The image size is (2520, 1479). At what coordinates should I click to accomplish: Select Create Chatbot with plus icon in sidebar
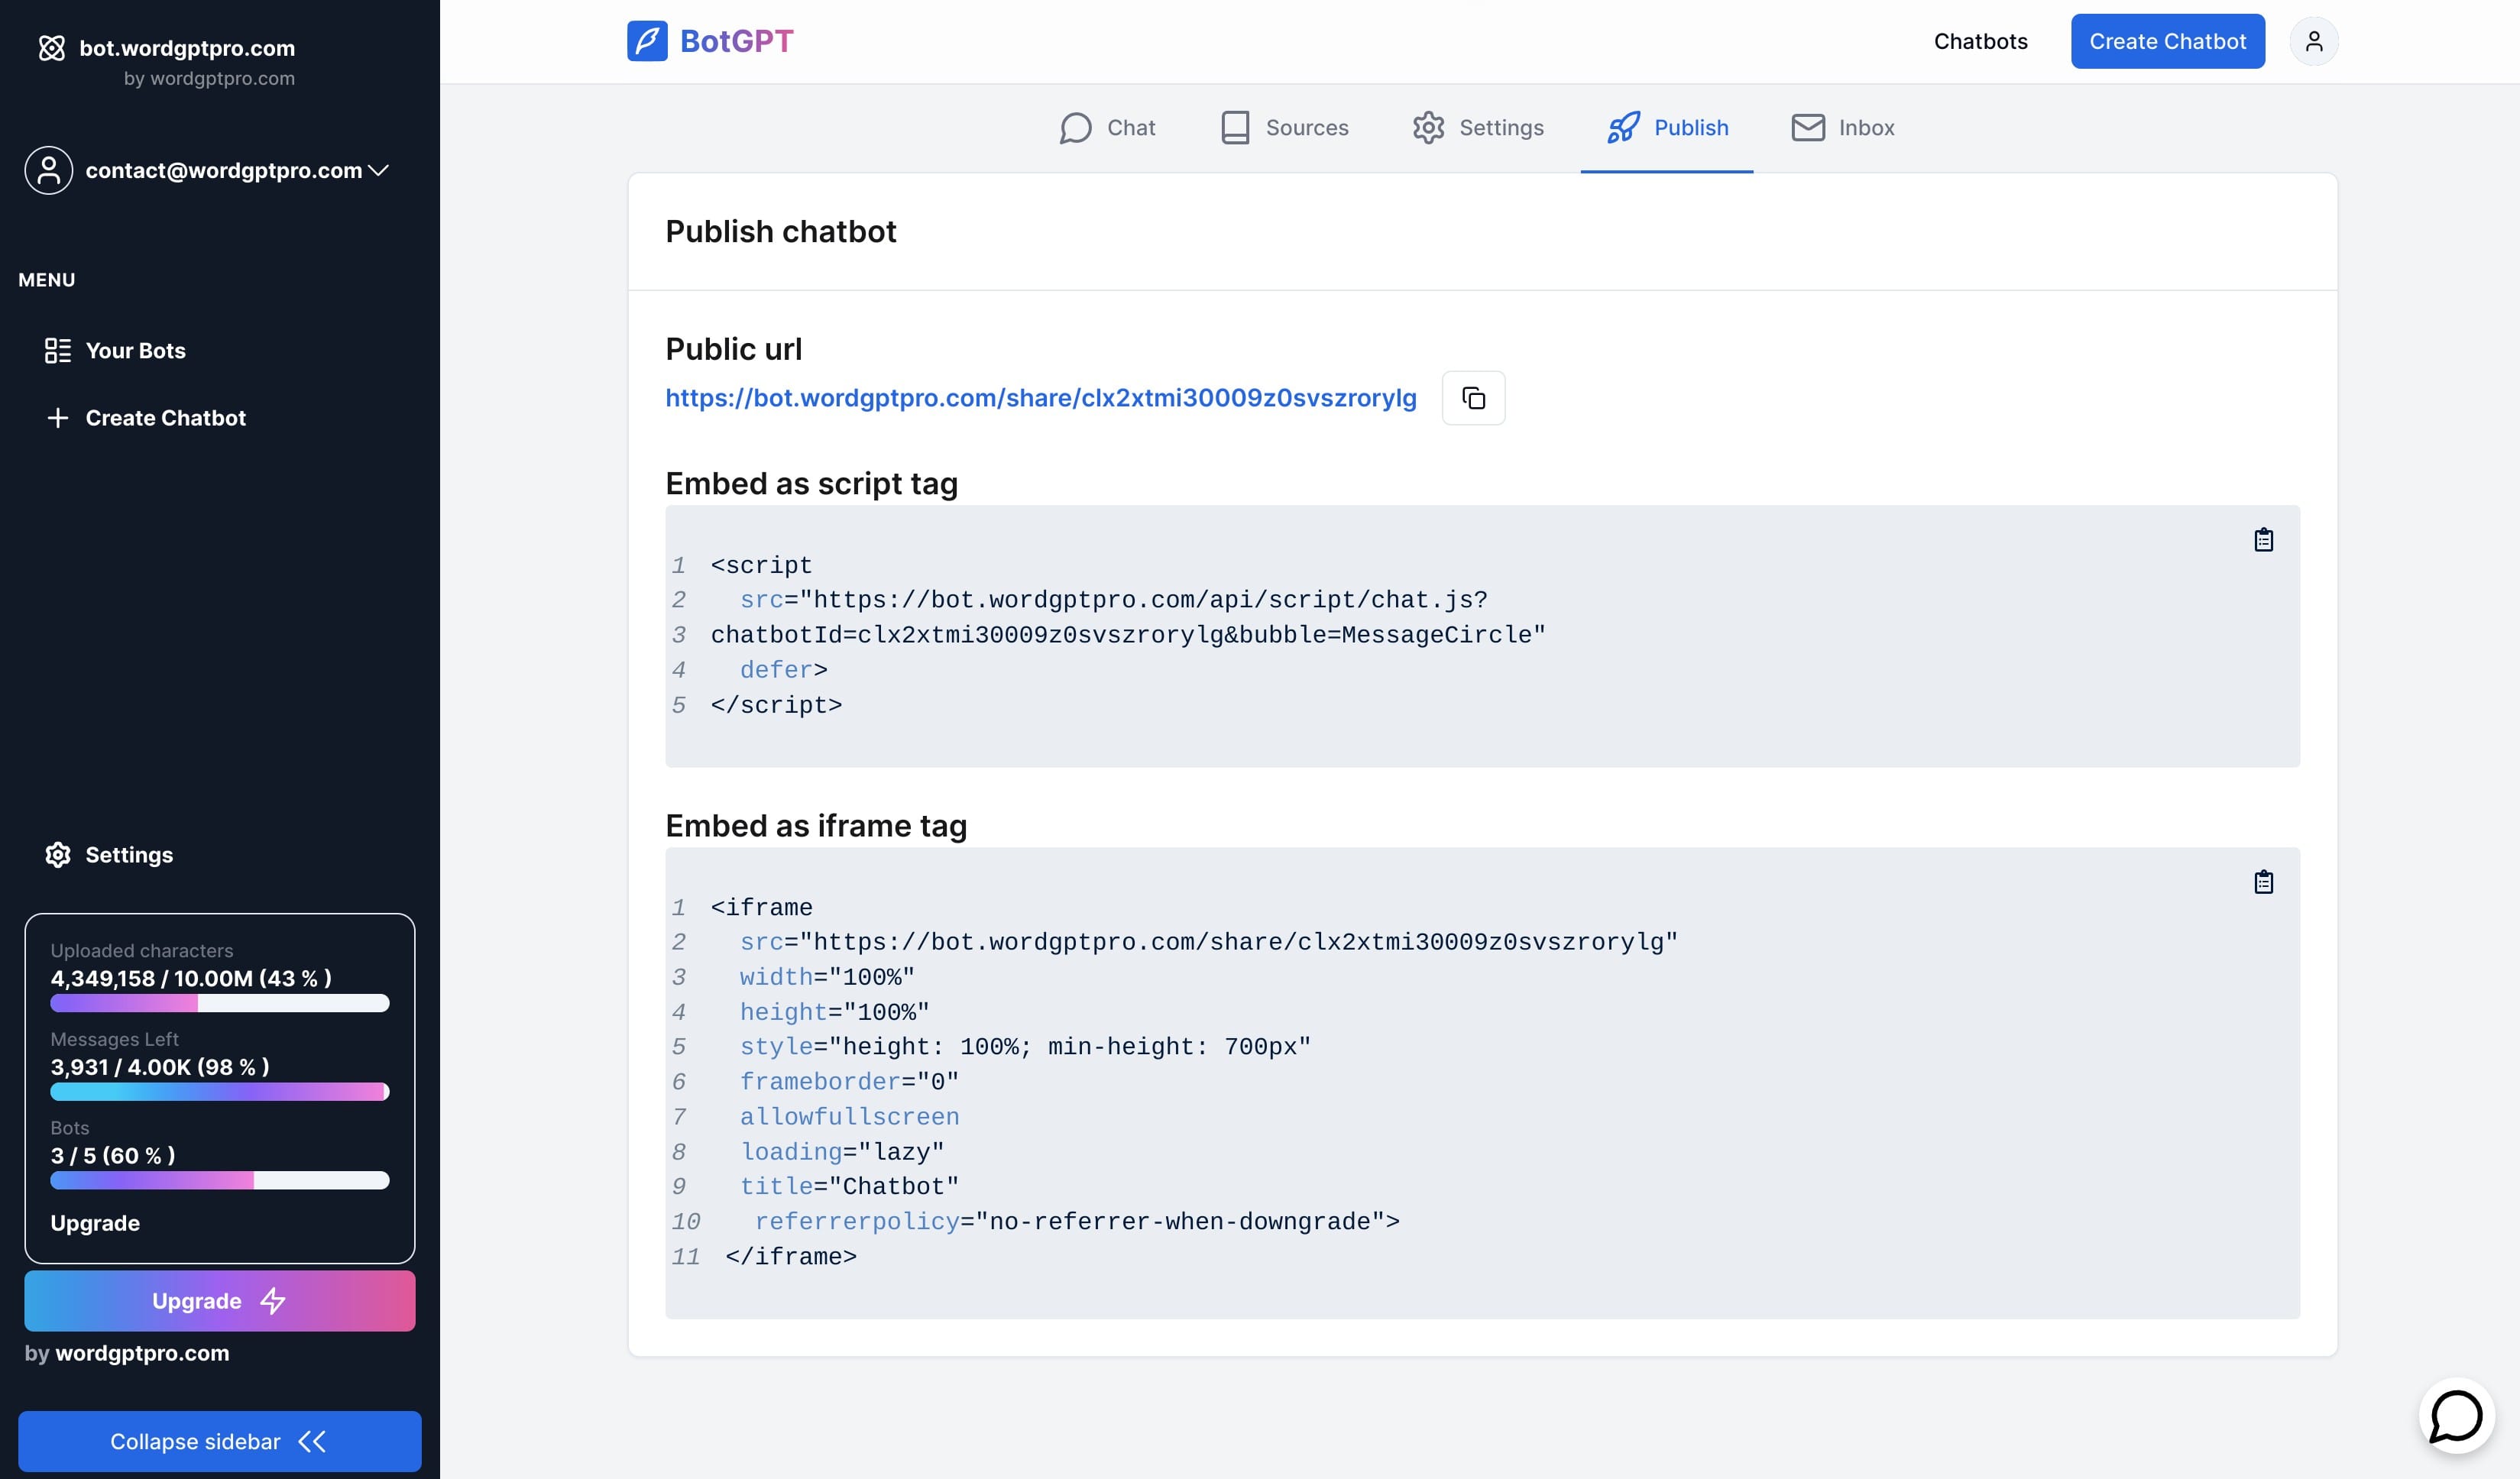tap(147, 418)
